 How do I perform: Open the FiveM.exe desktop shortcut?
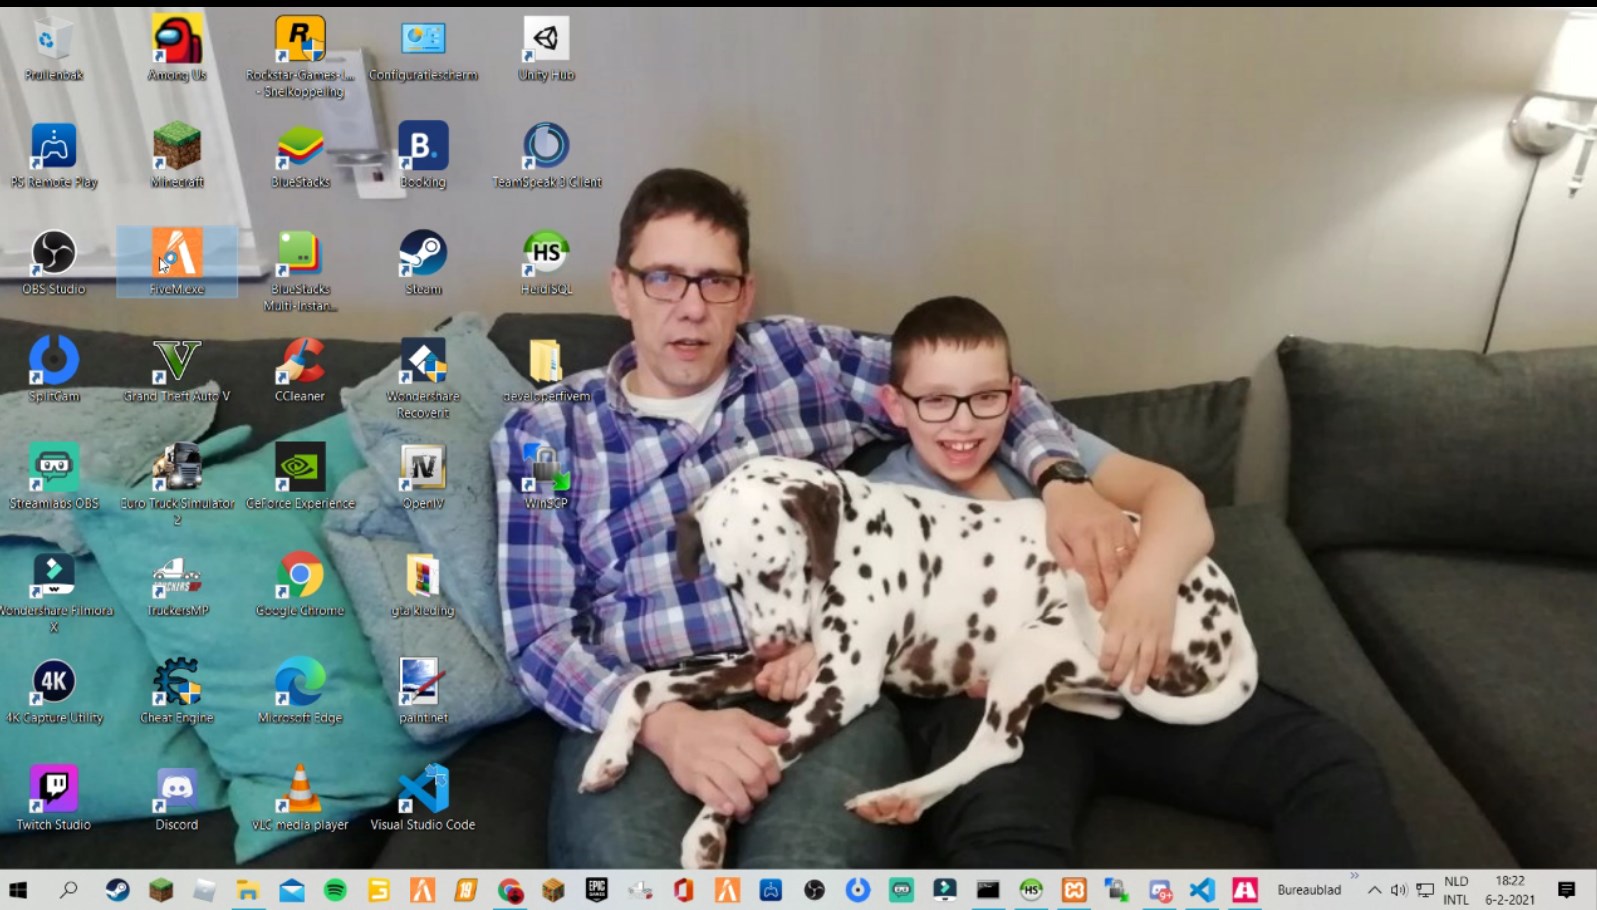pyautogui.click(x=177, y=255)
